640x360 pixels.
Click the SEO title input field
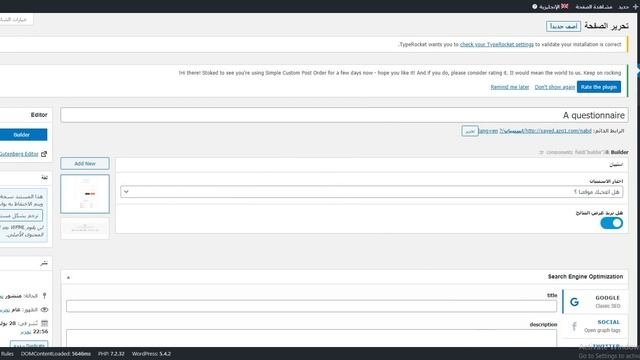coord(311,306)
